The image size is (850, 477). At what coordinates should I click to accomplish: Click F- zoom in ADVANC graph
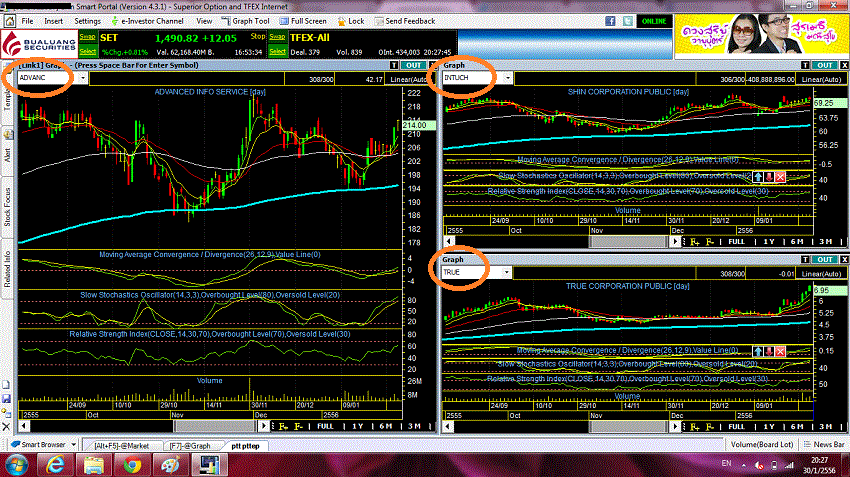point(298,427)
